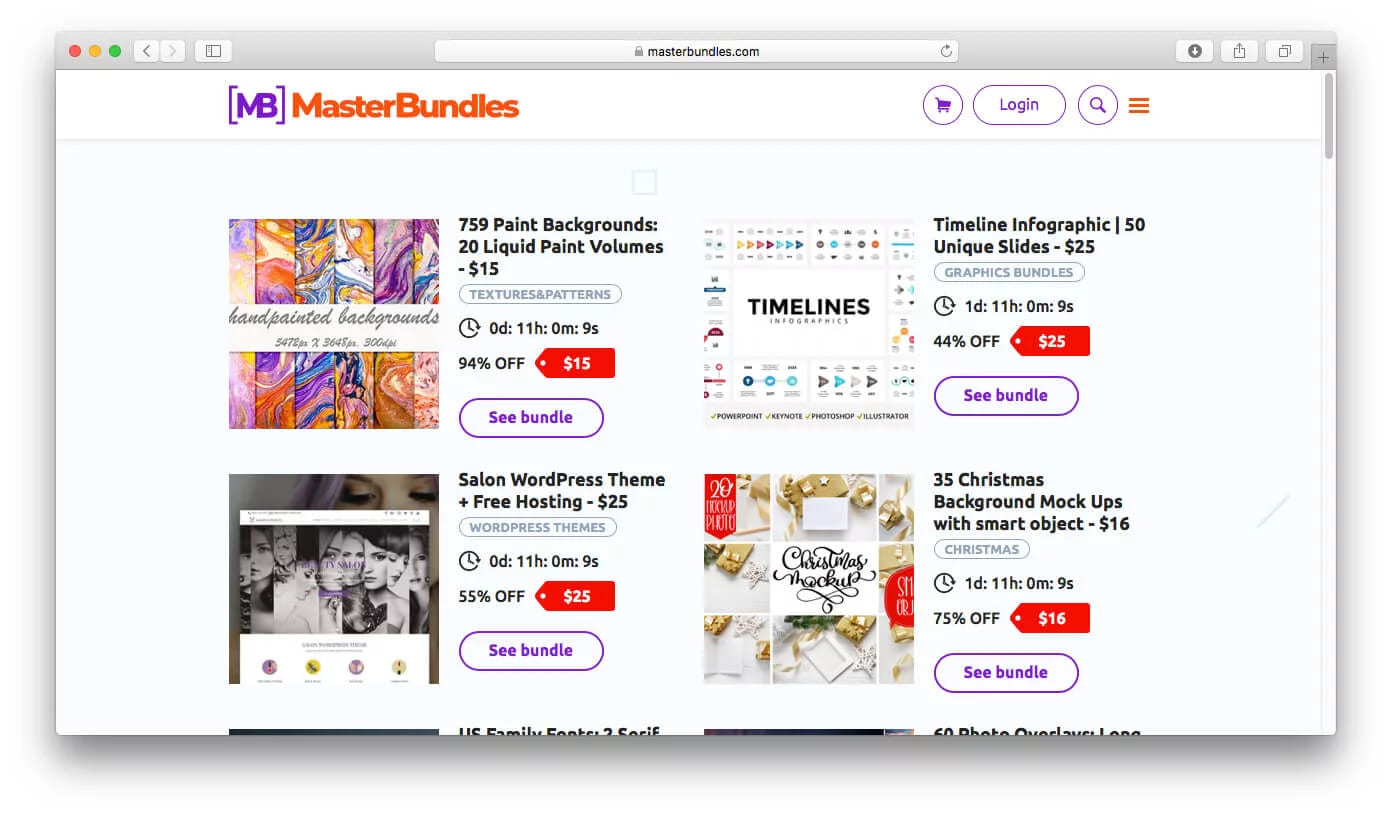
Task: Click the Christmas Mock Ups countdown 1d: 11h: 0m: 9s
Action: [x=1019, y=583]
